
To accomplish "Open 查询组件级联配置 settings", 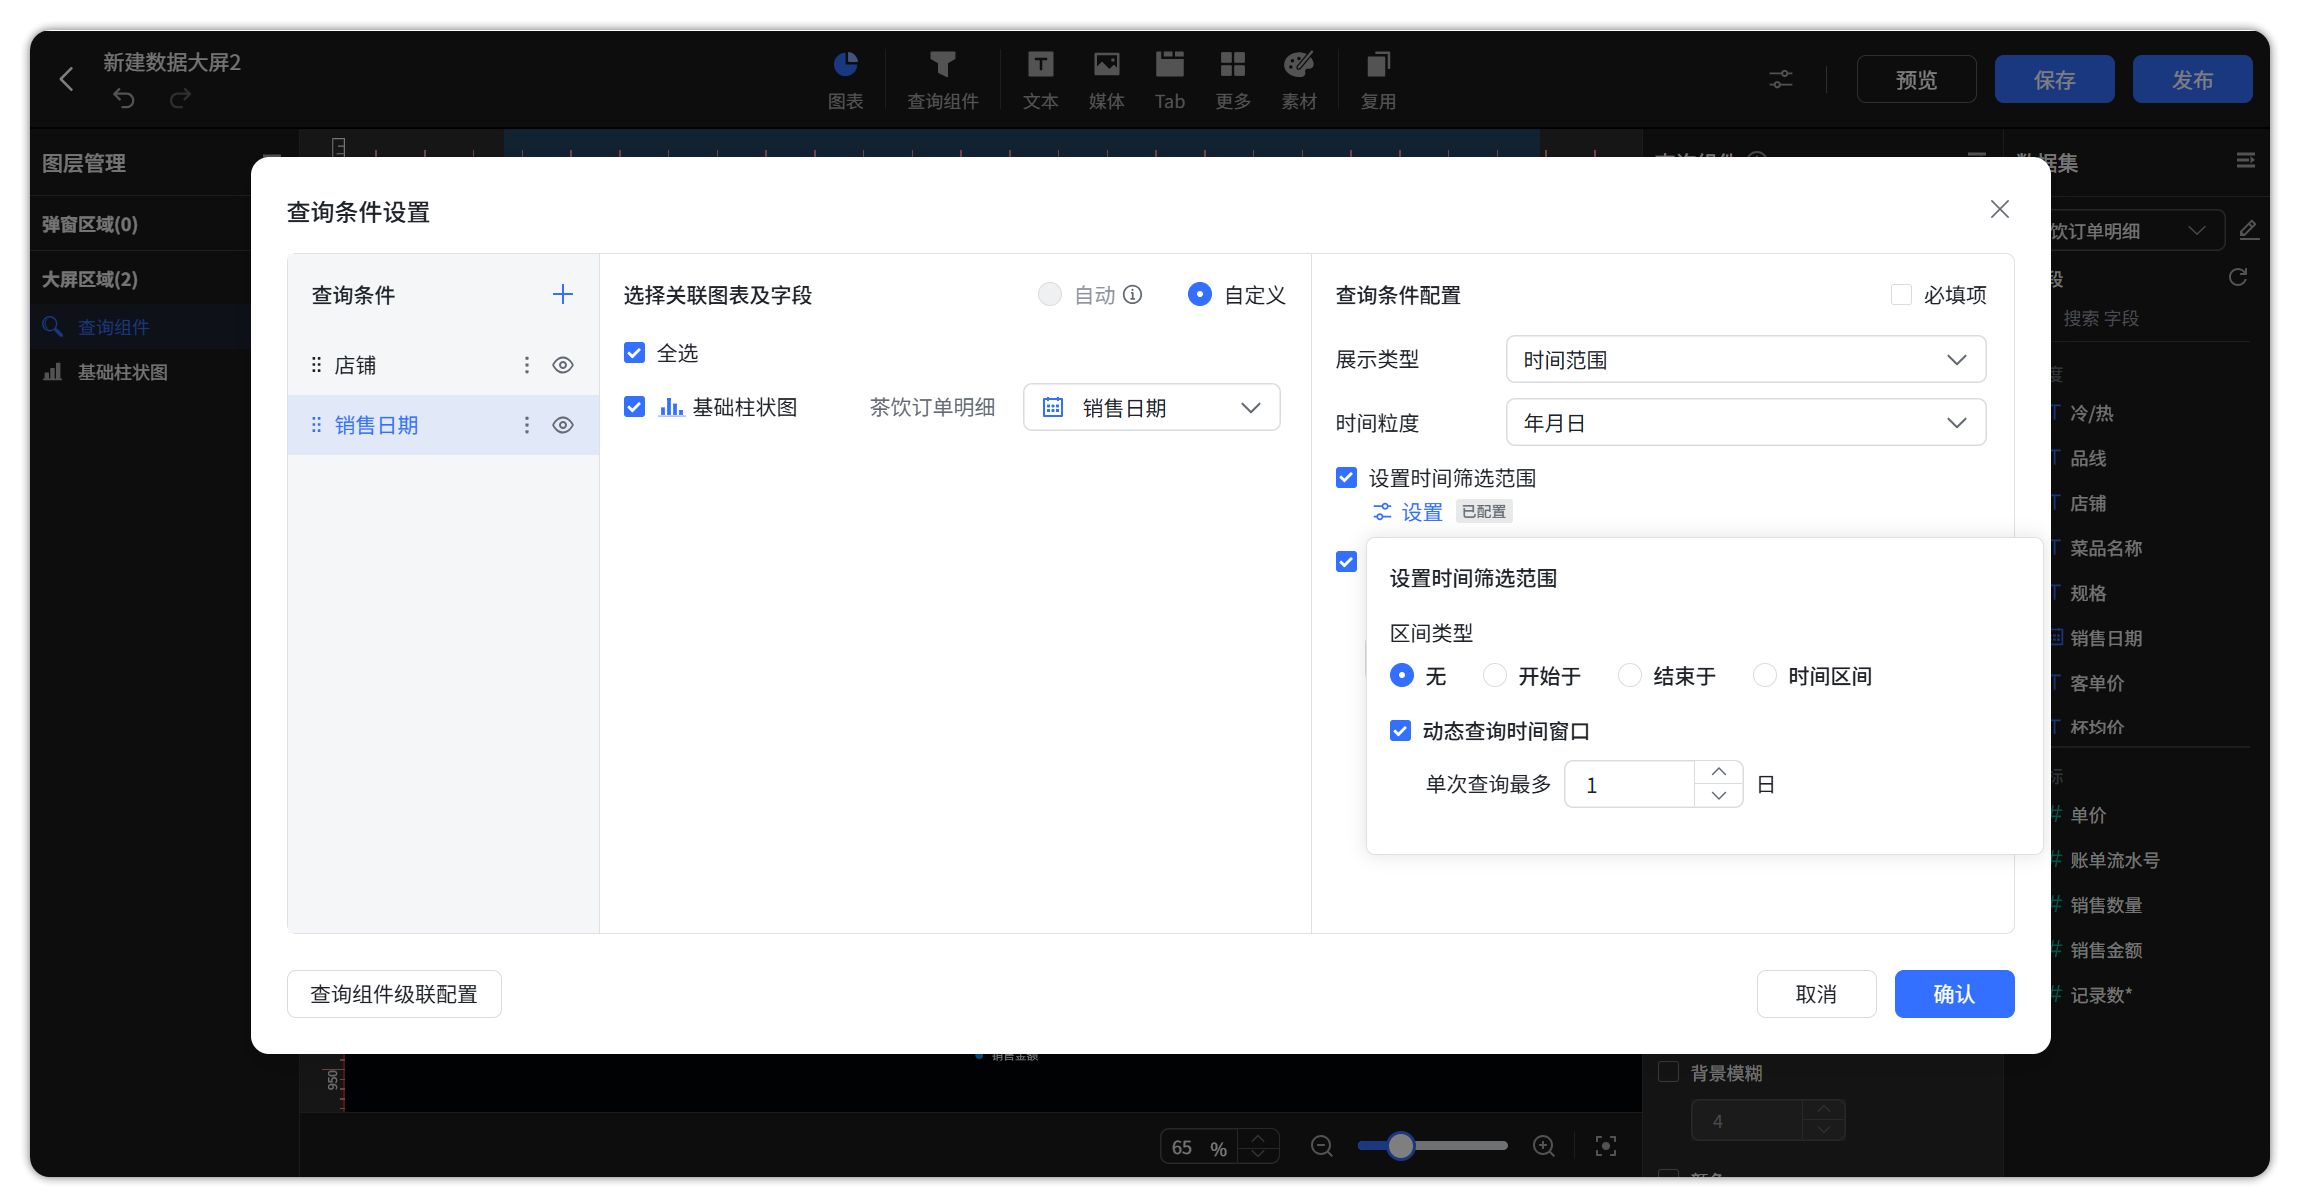I will (x=394, y=993).
